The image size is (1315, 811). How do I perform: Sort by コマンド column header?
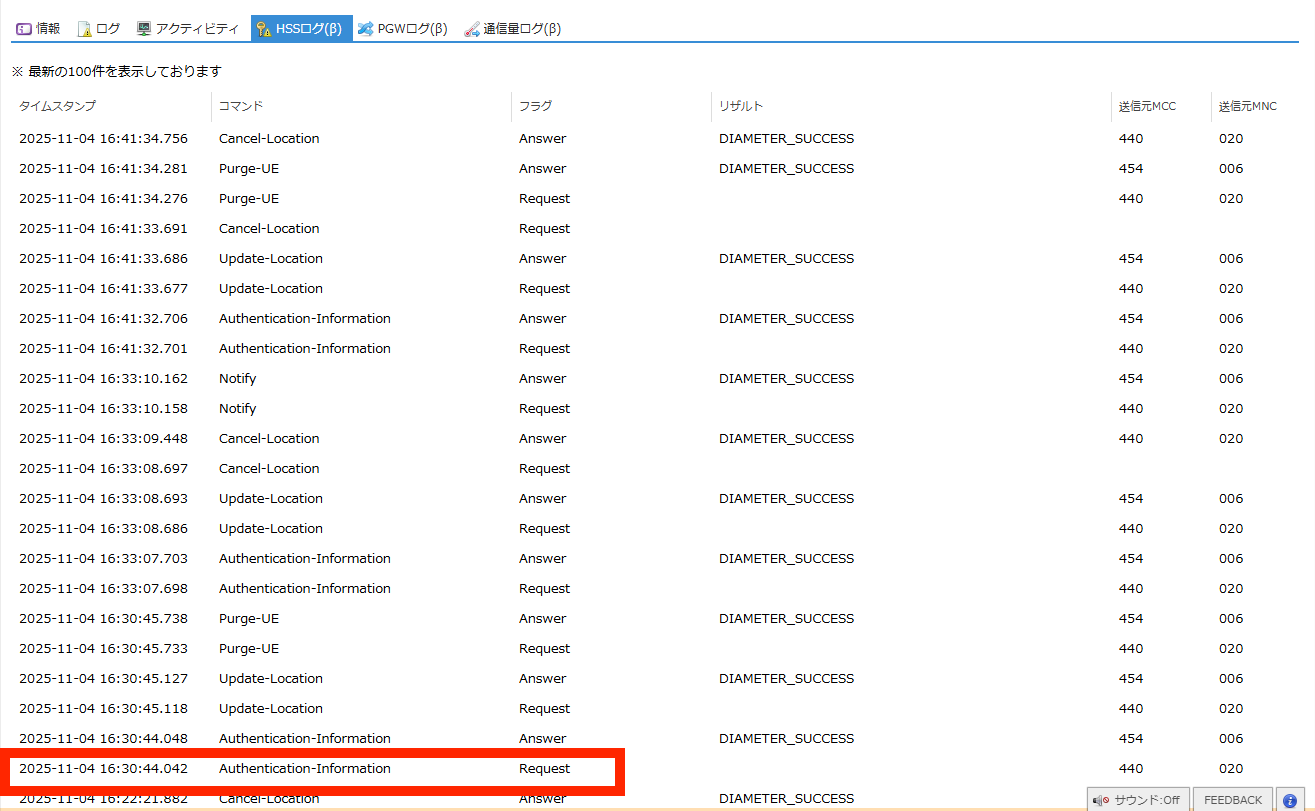(x=241, y=106)
